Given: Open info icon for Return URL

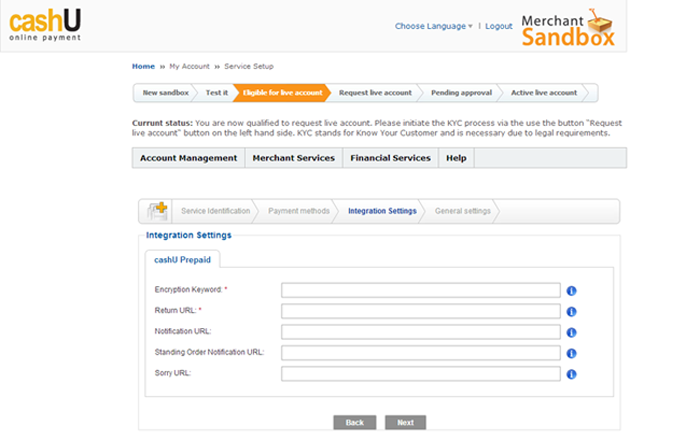Looking at the screenshot, I should coord(571,311).
